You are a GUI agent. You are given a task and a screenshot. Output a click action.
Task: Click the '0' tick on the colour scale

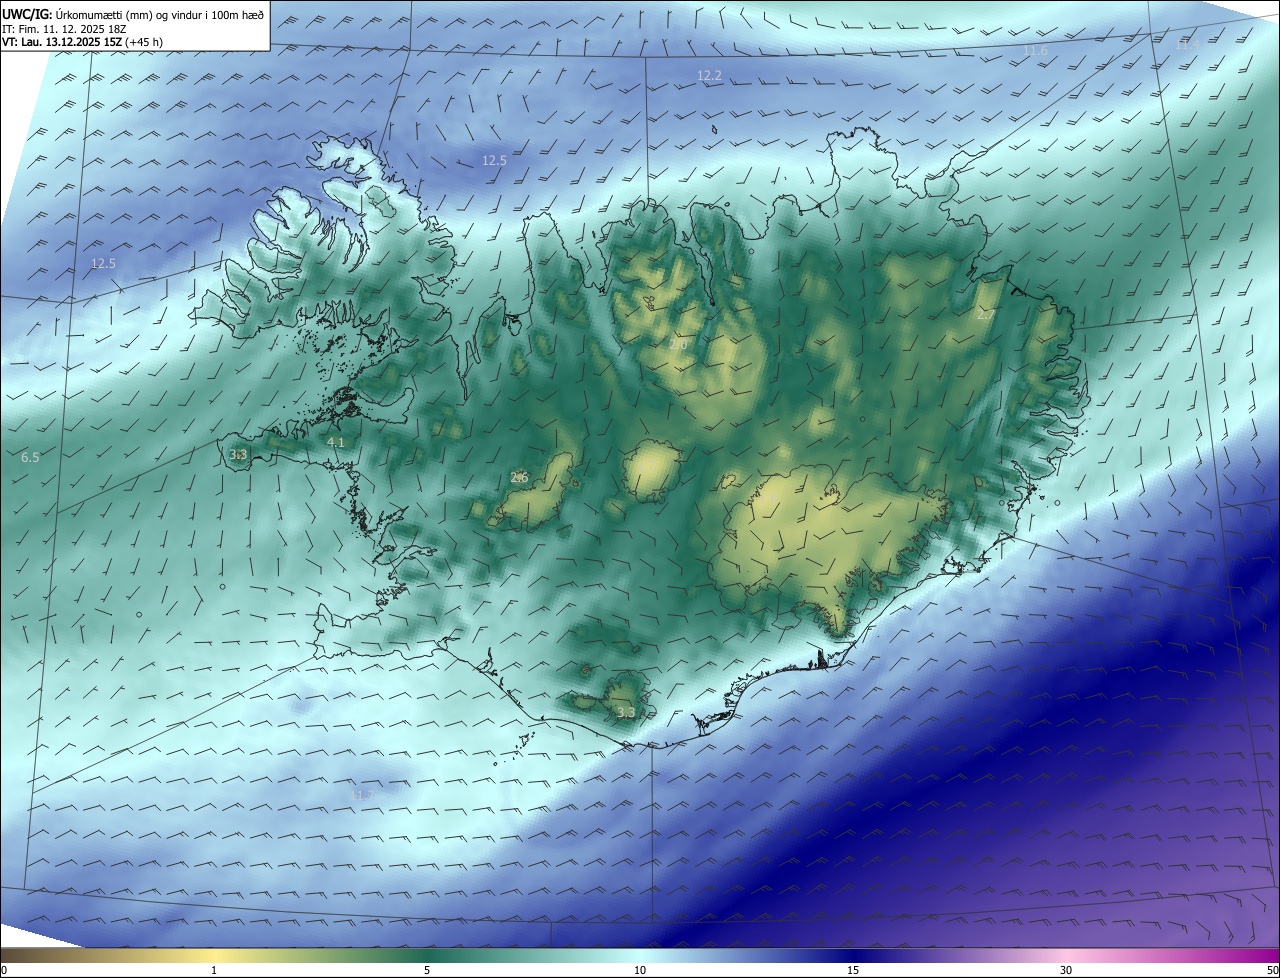click(x=4, y=970)
